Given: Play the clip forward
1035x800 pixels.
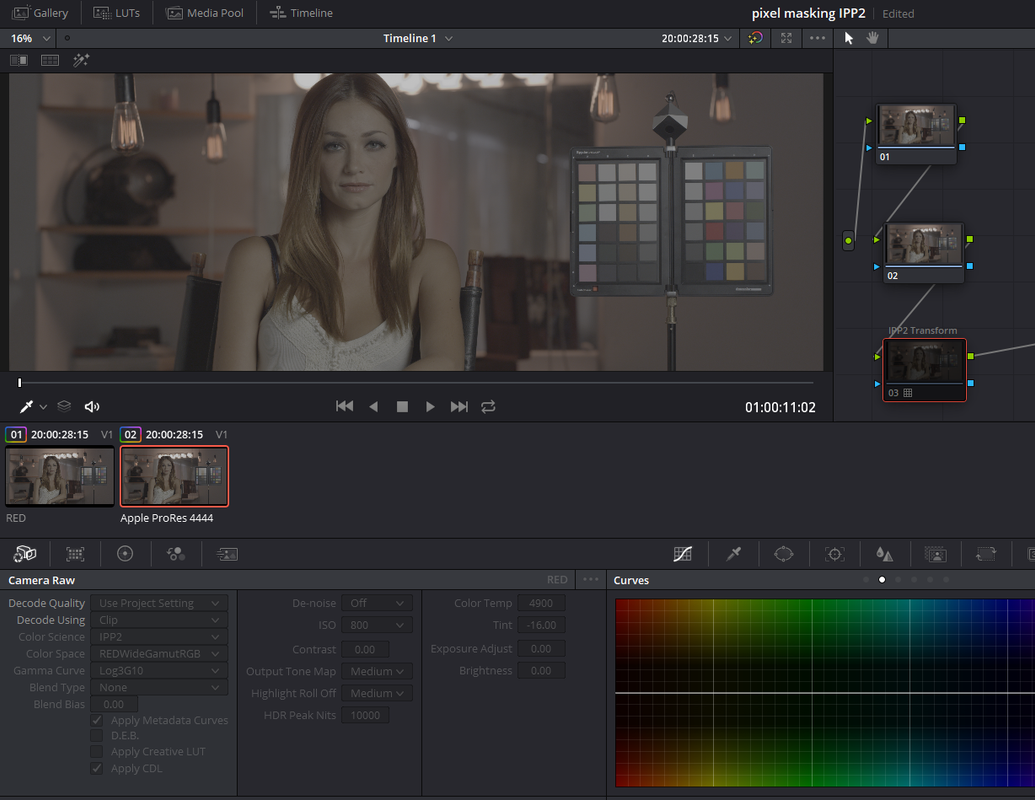Looking at the screenshot, I should click(x=430, y=407).
